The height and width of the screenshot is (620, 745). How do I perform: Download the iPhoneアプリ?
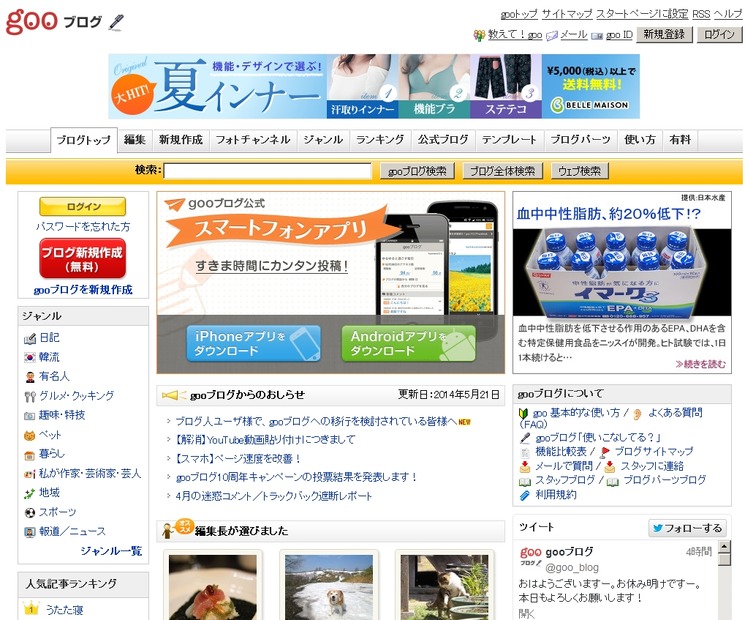pyautogui.click(x=253, y=344)
